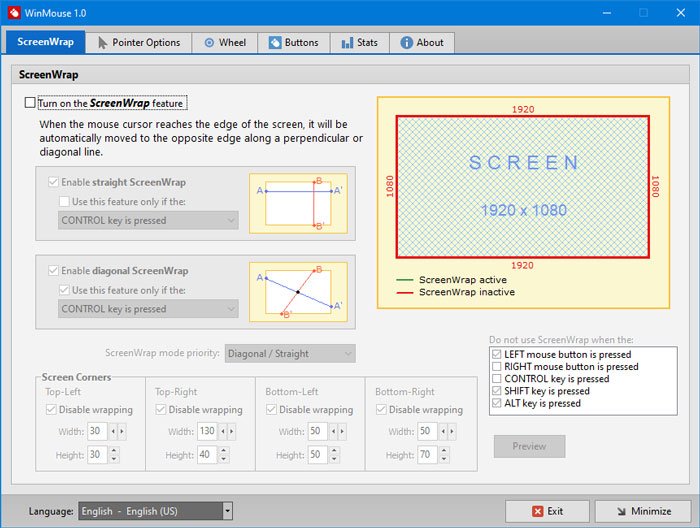This screenshot has height=528, width=700.
Task: Open the About tab
Action: [x=422, y=43]
